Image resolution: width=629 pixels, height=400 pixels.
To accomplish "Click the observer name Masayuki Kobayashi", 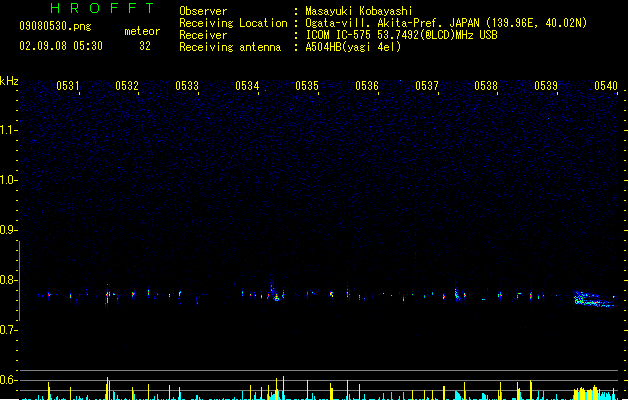I will [359, 11].
